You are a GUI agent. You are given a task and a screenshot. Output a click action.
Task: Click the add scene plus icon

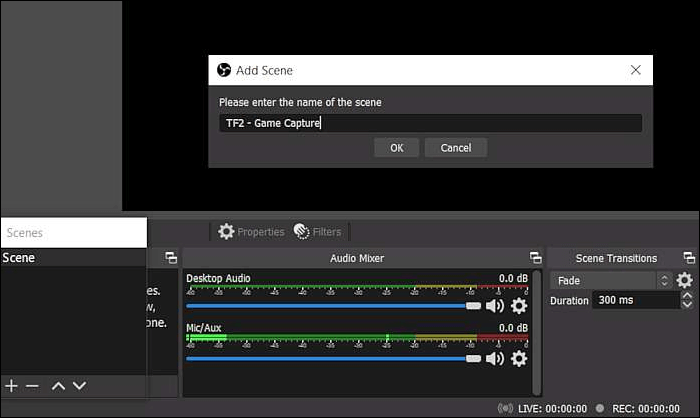(12, 386)
